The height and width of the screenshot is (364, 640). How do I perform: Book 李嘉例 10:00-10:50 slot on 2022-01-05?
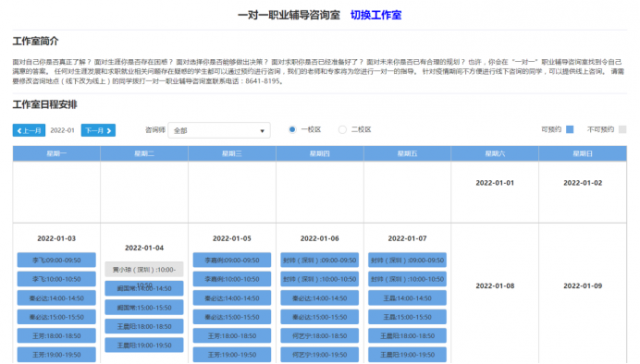click(232, 279)
